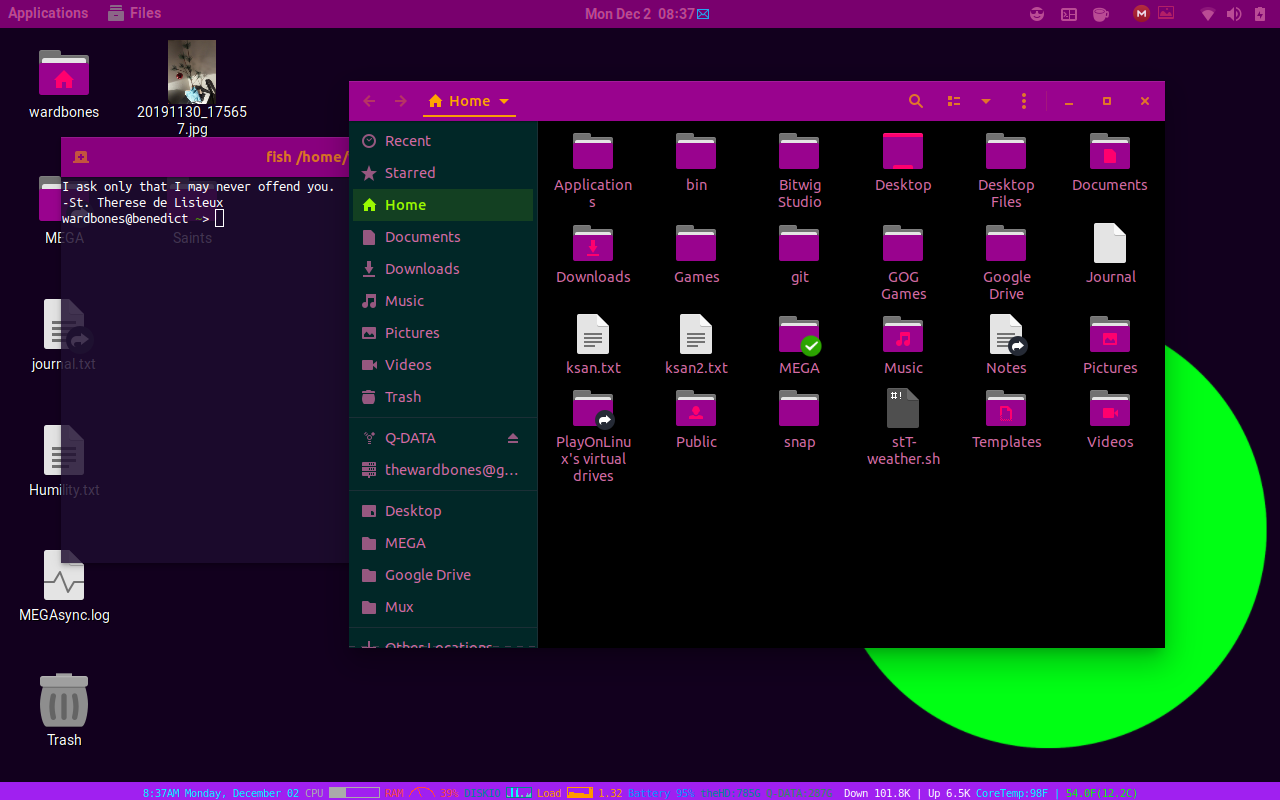Open the Games folder

click(696, 254)
